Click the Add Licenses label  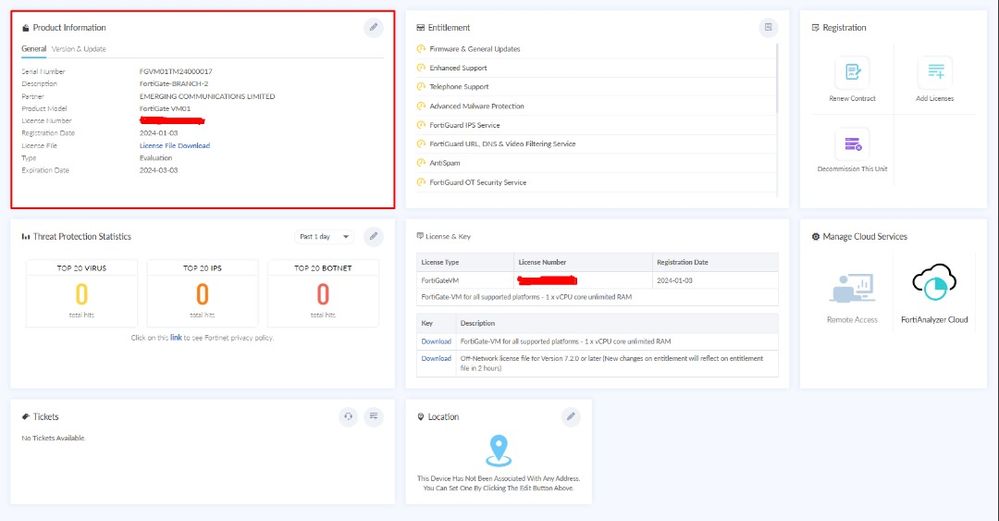935,99
